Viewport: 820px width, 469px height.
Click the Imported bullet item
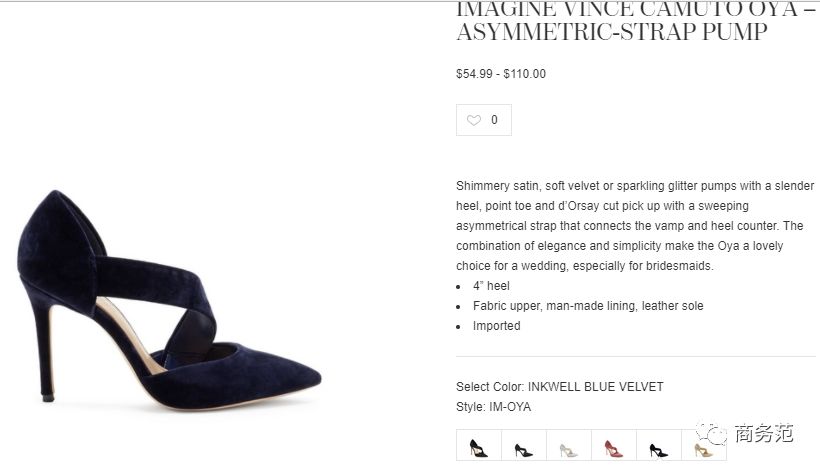point(496,326)
